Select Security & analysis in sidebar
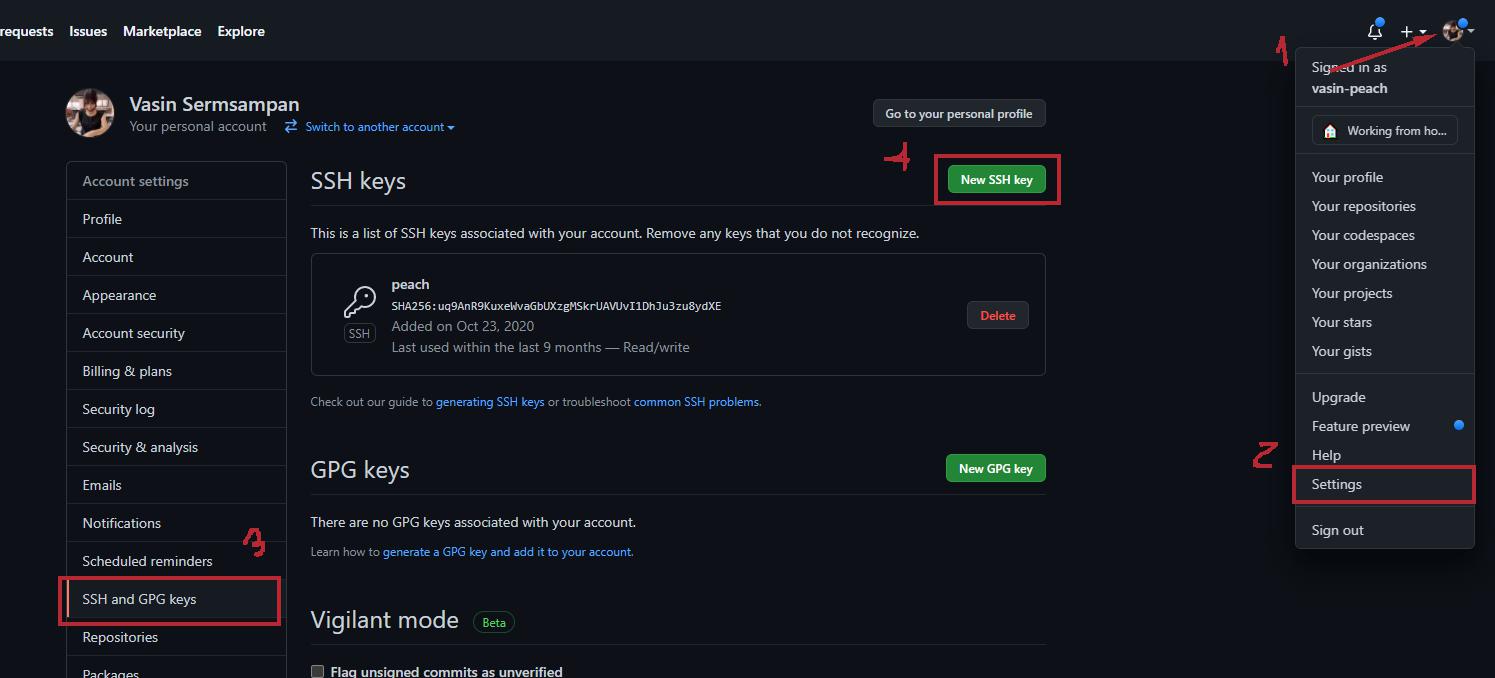Image resolution: width=1495 pixels, height=678 pixels. tap(176, 447)
